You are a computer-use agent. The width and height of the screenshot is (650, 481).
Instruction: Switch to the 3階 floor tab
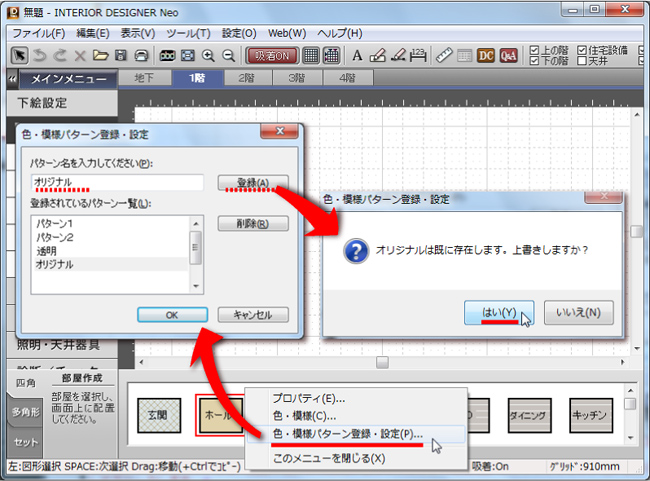pos(297,78)
